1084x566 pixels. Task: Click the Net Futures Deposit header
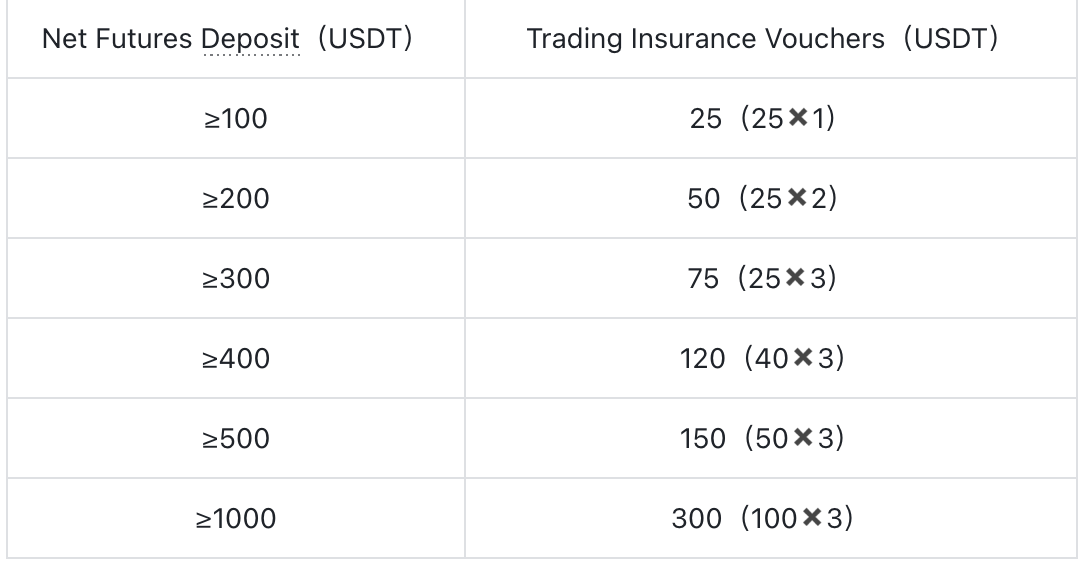point(236,39)
